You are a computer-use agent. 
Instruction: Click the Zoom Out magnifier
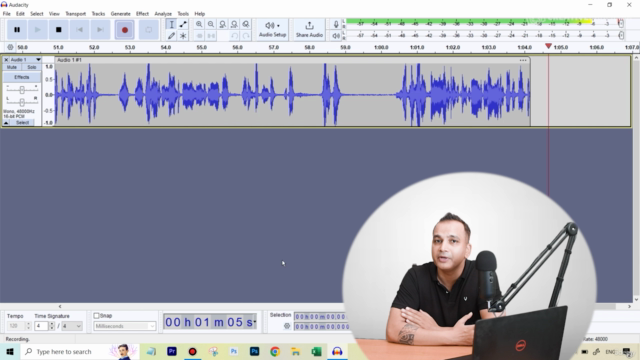pos(211,24)
